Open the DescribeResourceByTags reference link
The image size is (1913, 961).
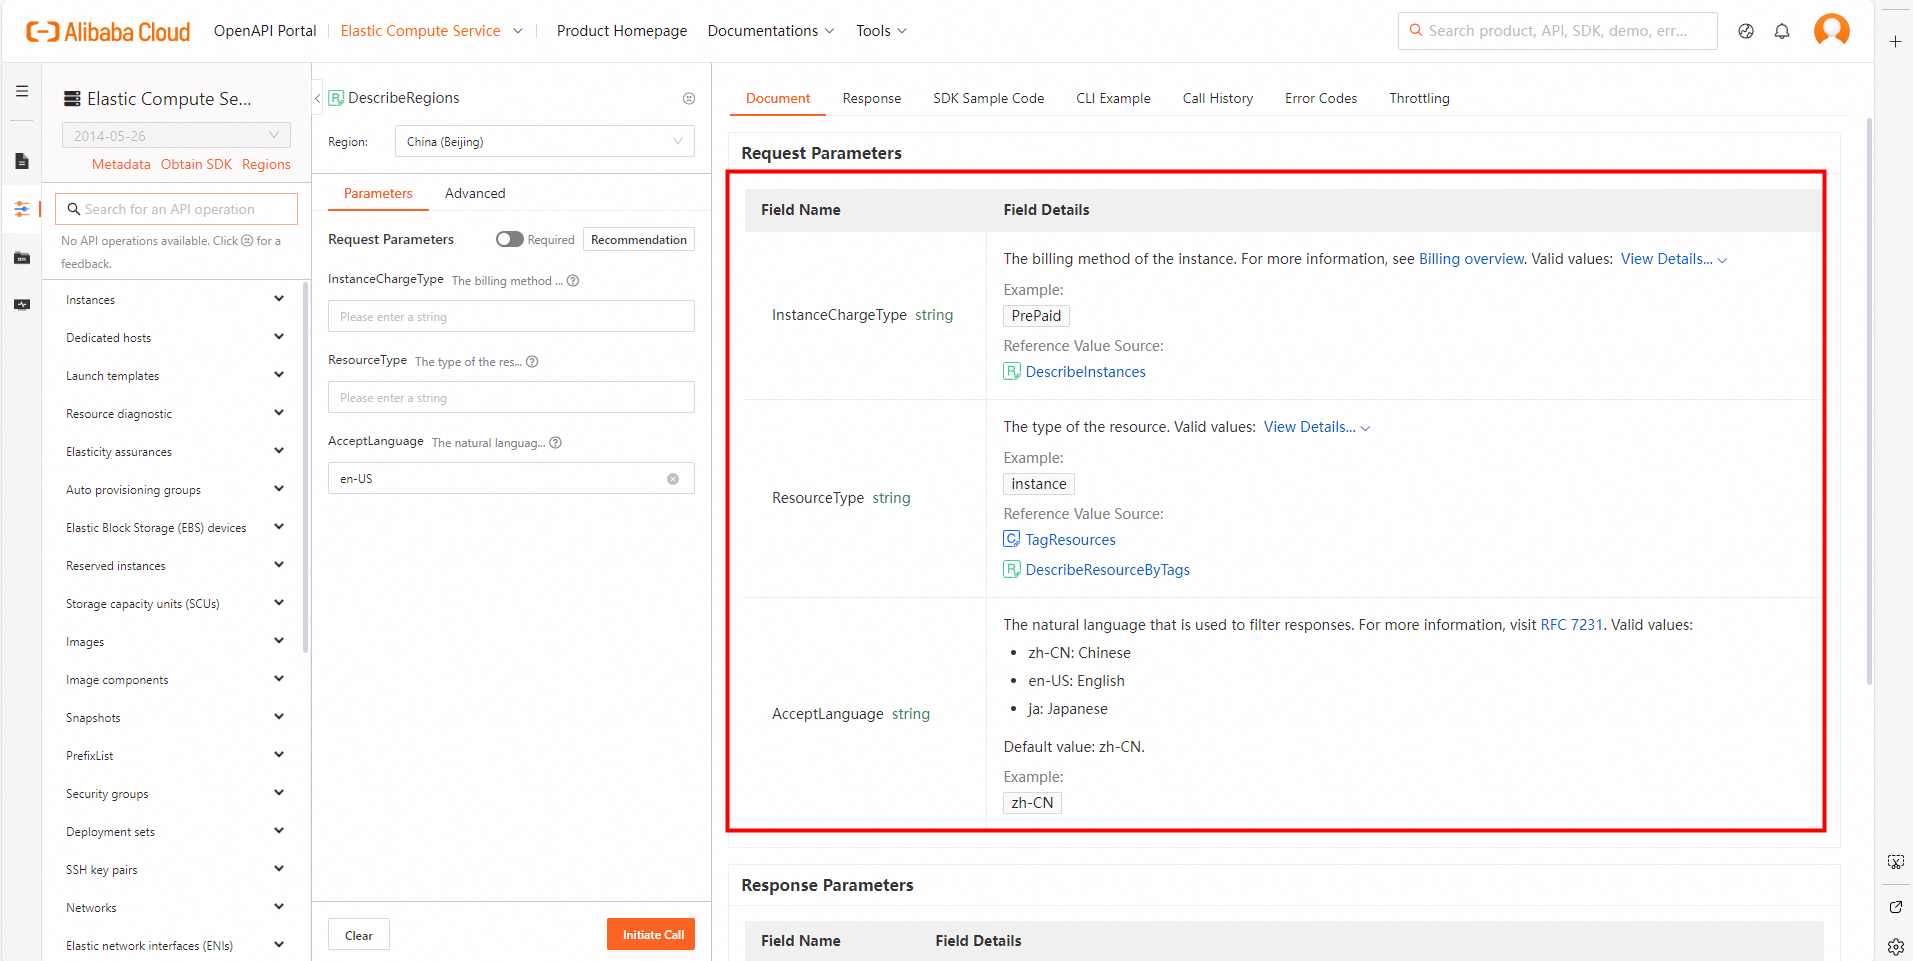click(1107, 570)
